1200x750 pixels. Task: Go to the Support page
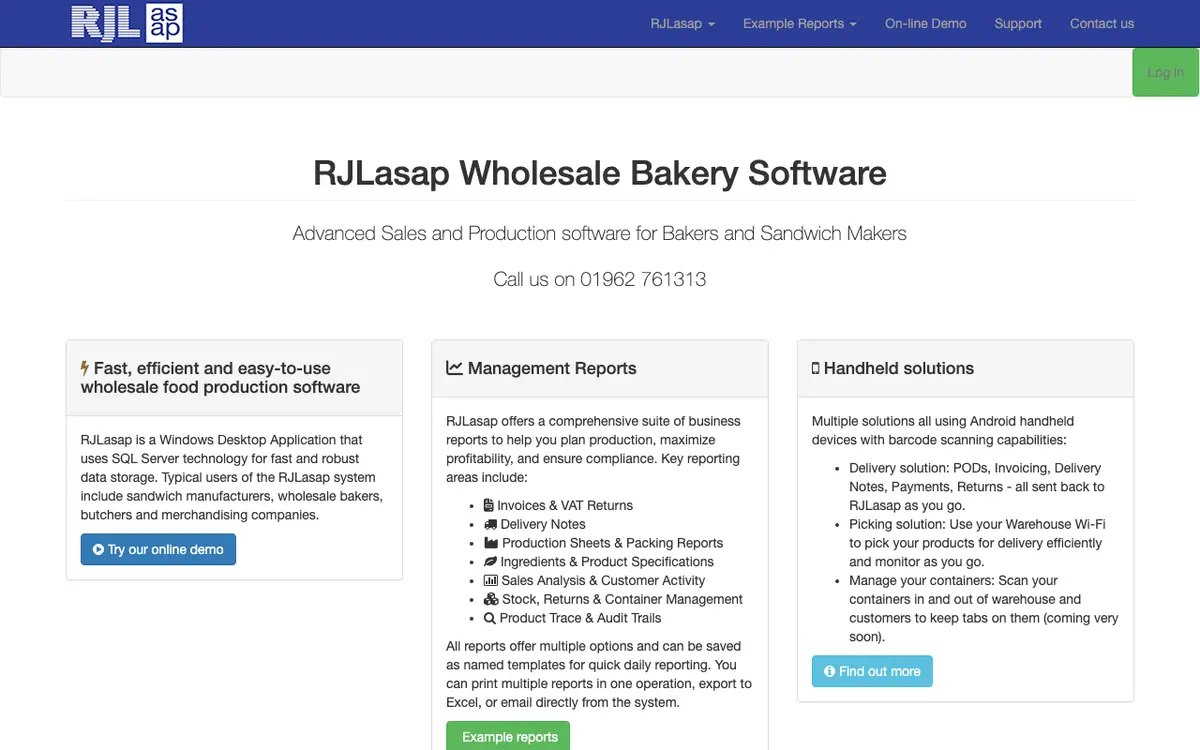click(x=1018, y=23)
